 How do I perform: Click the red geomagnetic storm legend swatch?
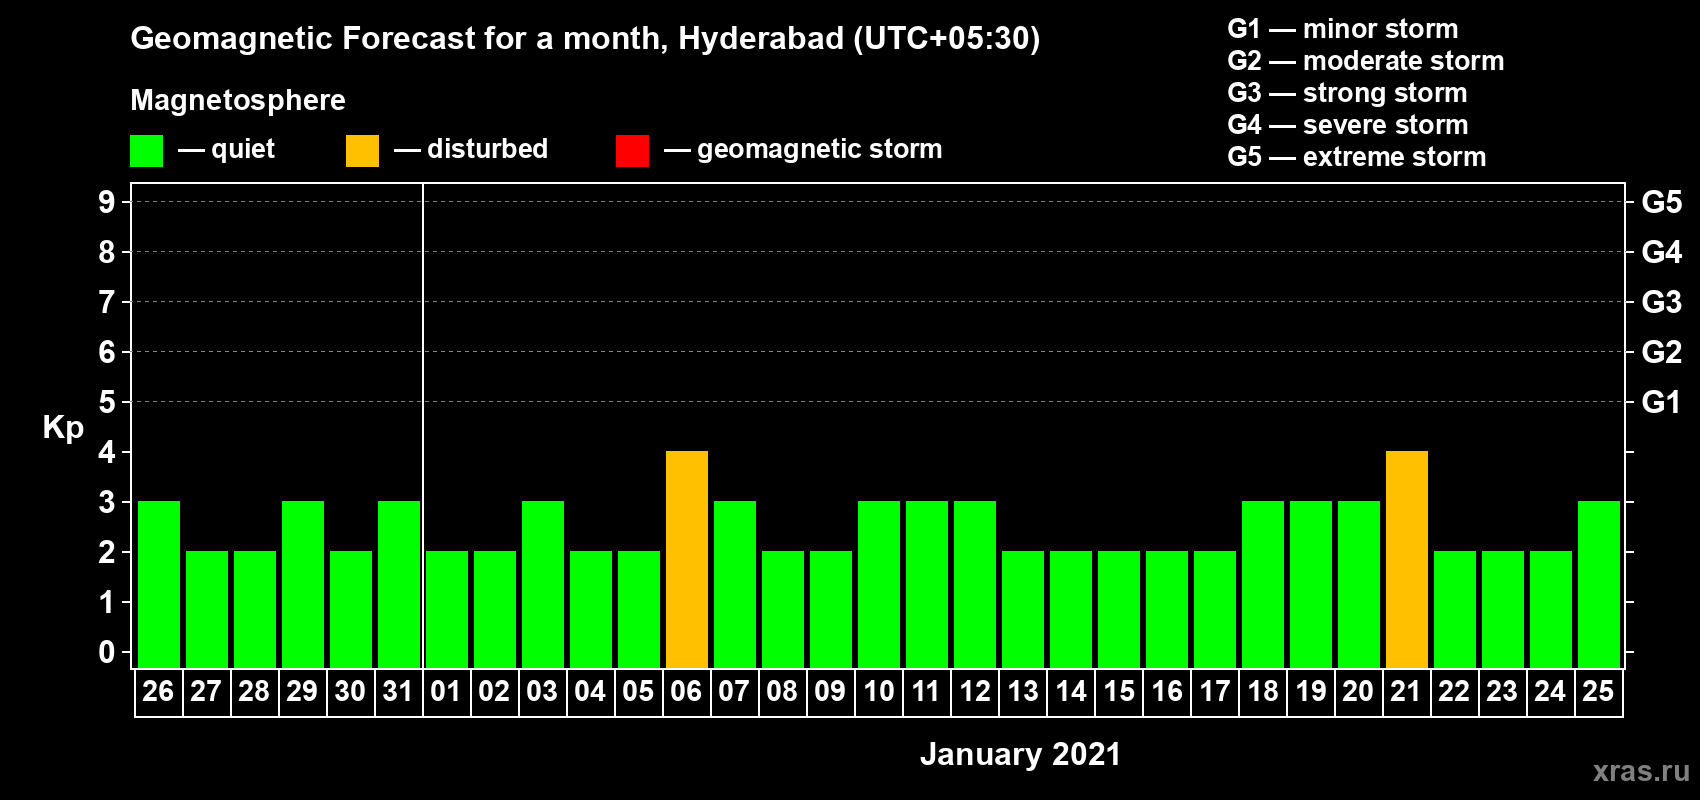click(632, 151)
